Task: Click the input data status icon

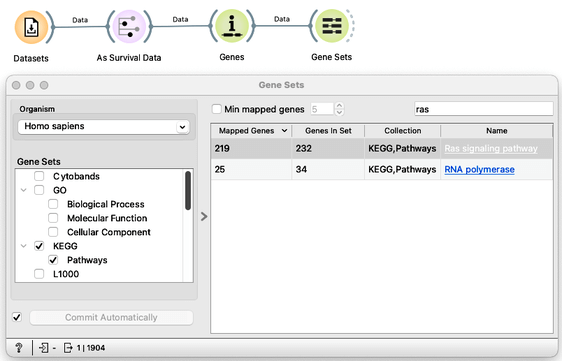Action: click(x=43, y=347)
